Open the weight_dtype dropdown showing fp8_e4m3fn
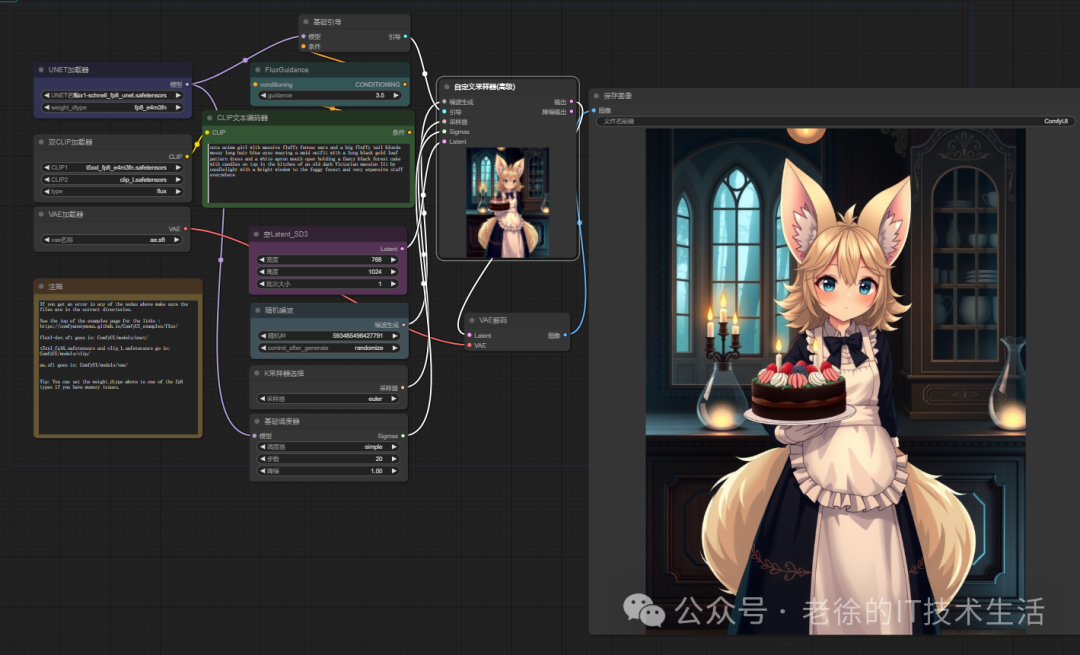Screen dimensions: 1080x655 [x=112, y=107]
